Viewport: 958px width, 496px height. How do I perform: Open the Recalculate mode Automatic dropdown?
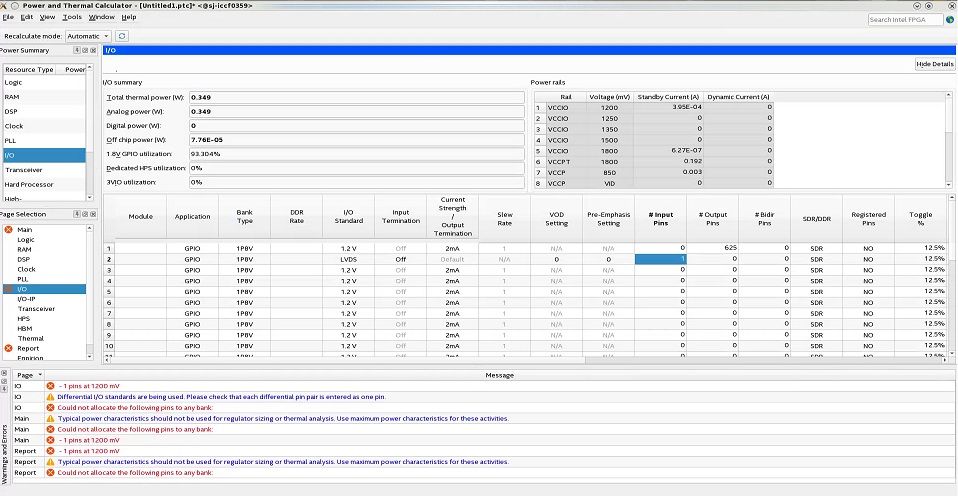tap(89, 36)
